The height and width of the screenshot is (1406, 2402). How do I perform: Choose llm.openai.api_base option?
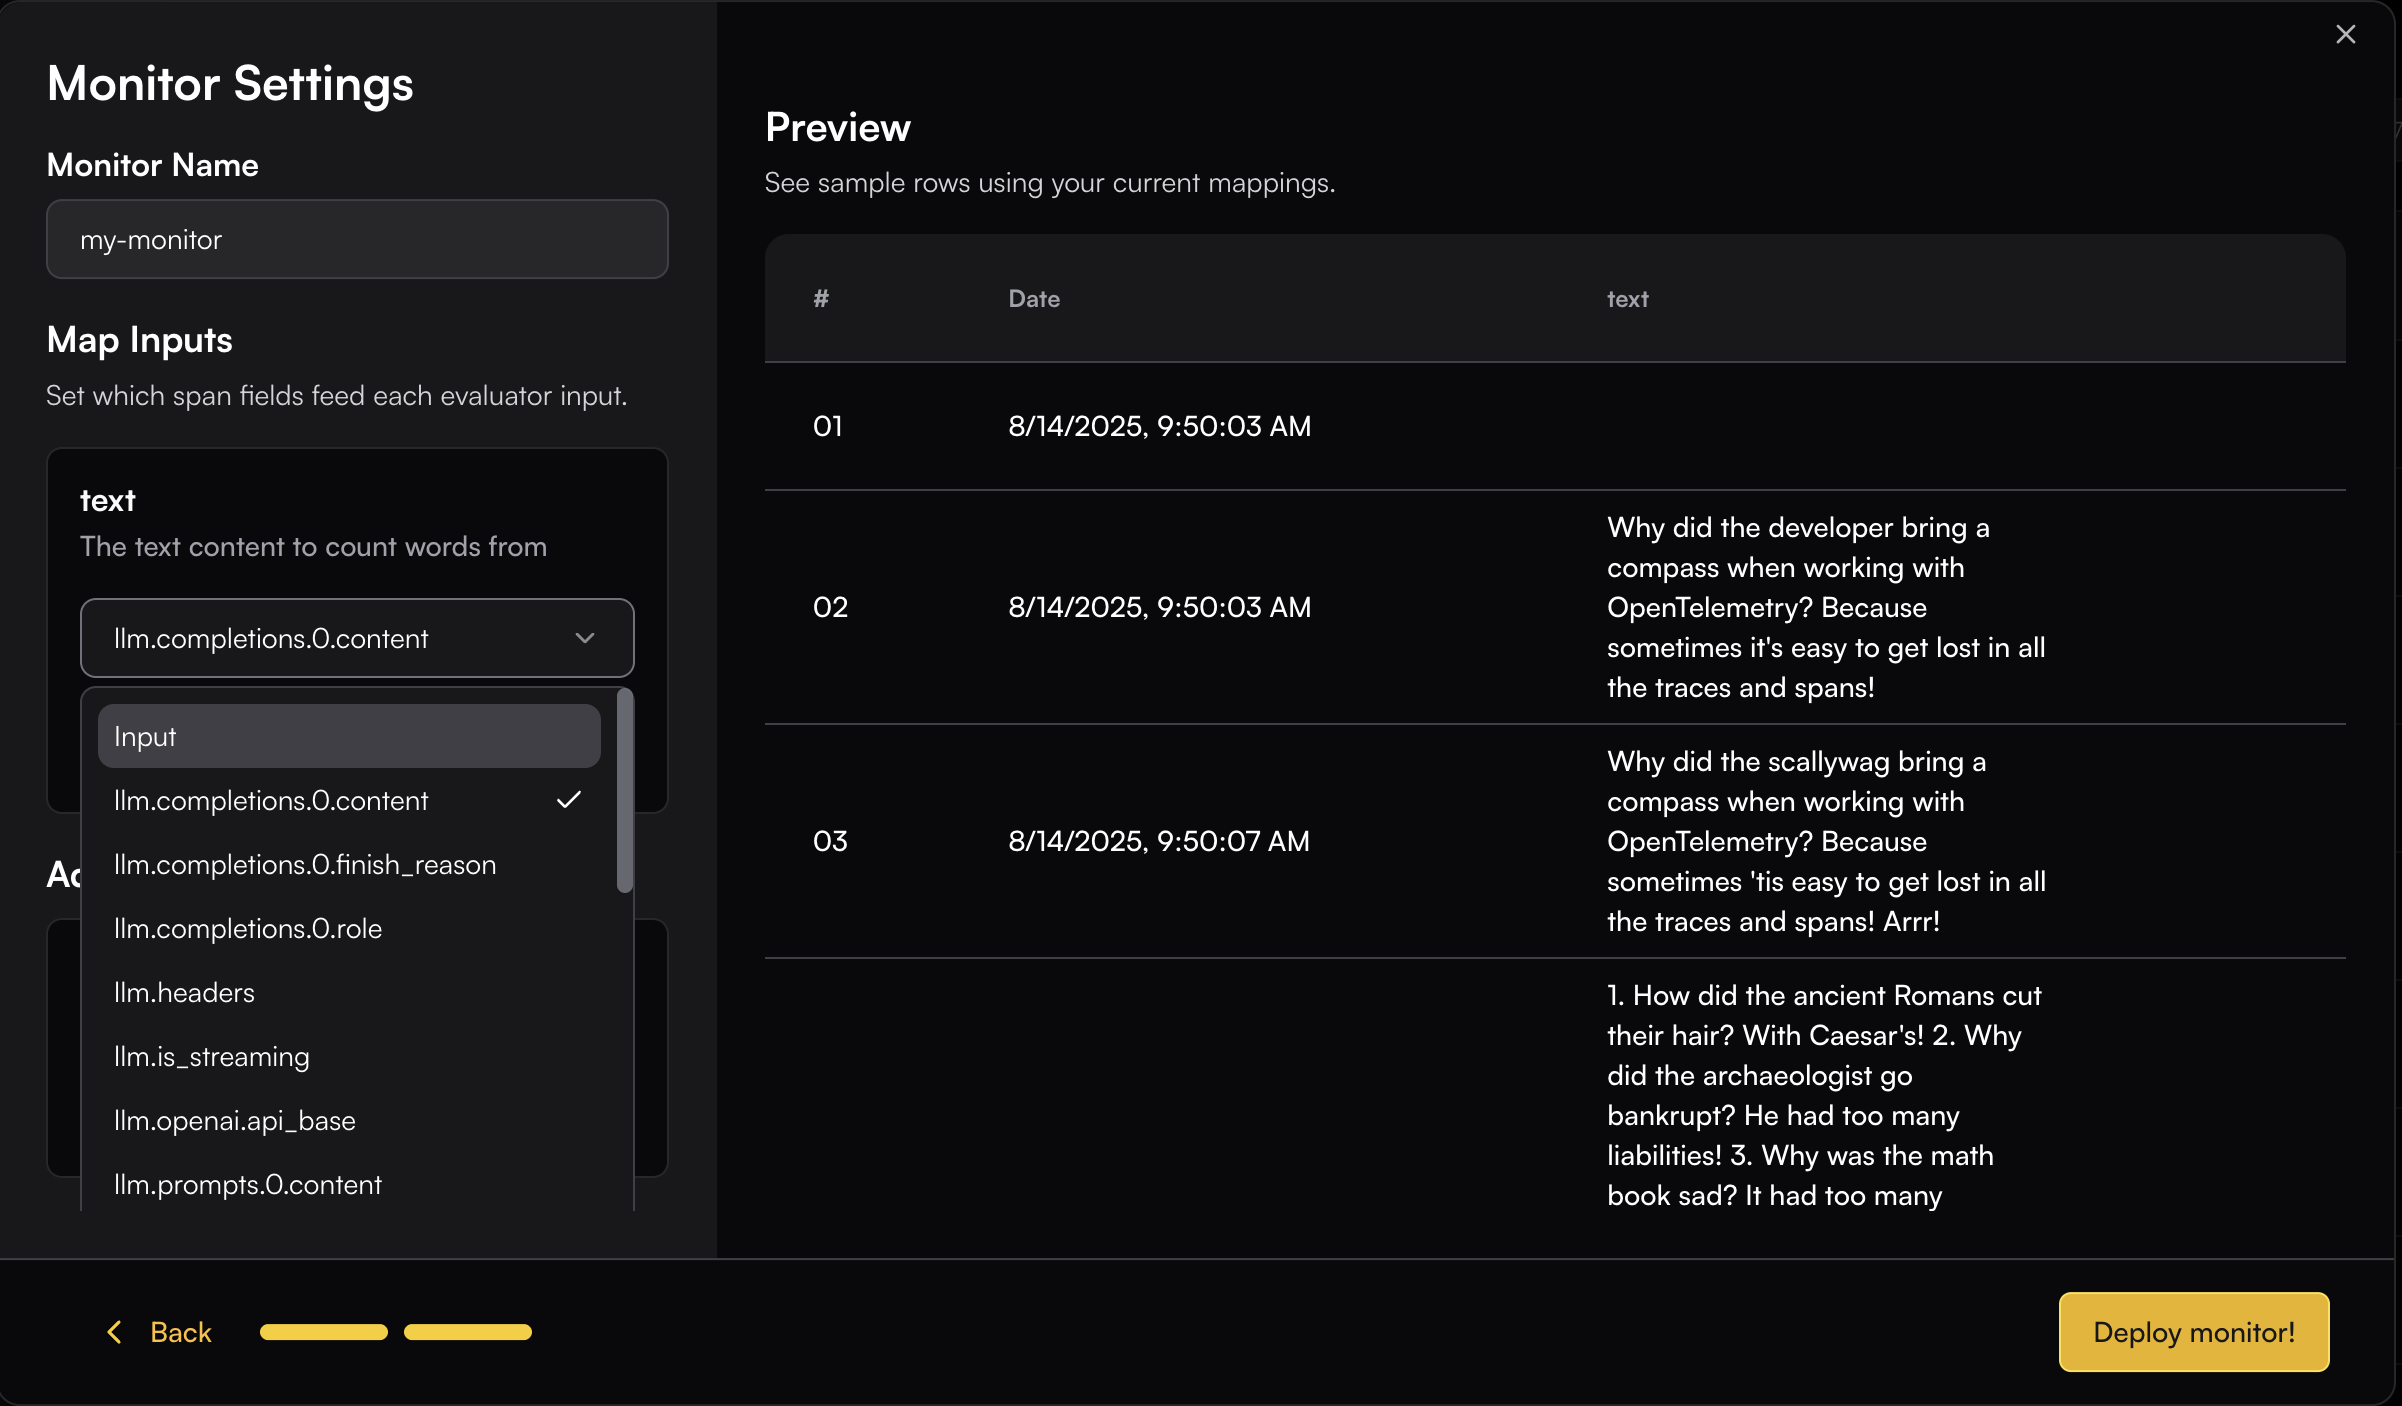tap(235, 1121)
